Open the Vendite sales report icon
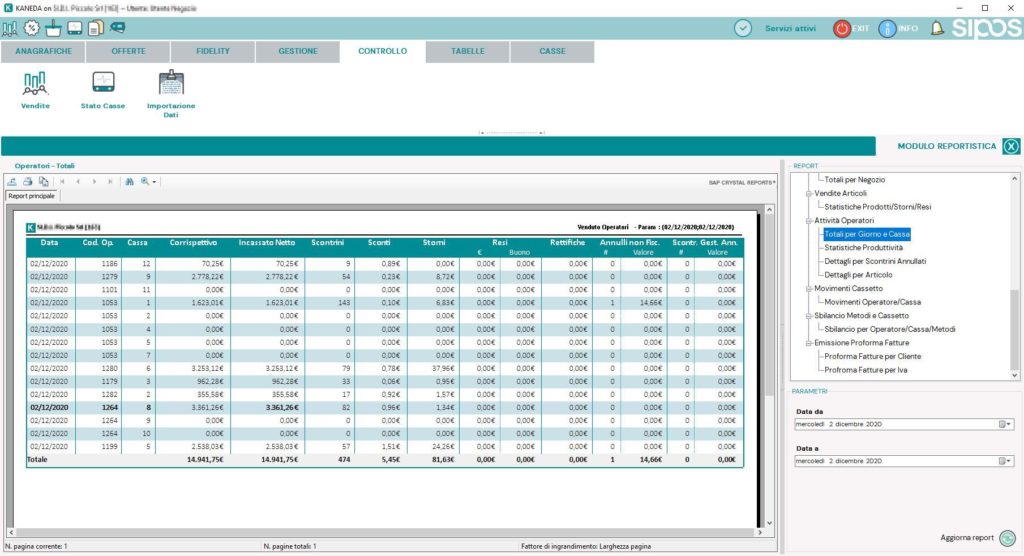Viewport: 1024px width, 556px height. pos(35,84)
